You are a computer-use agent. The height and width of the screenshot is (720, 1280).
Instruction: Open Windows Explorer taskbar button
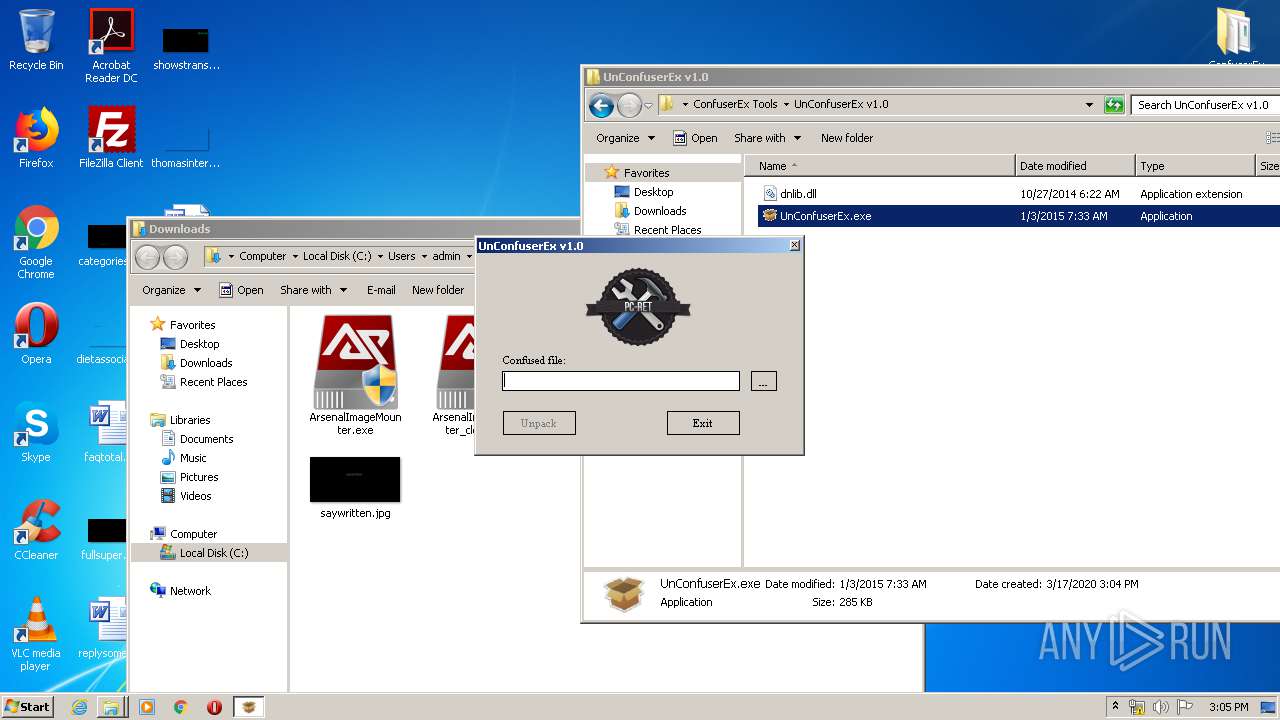[x=111, y=707]
